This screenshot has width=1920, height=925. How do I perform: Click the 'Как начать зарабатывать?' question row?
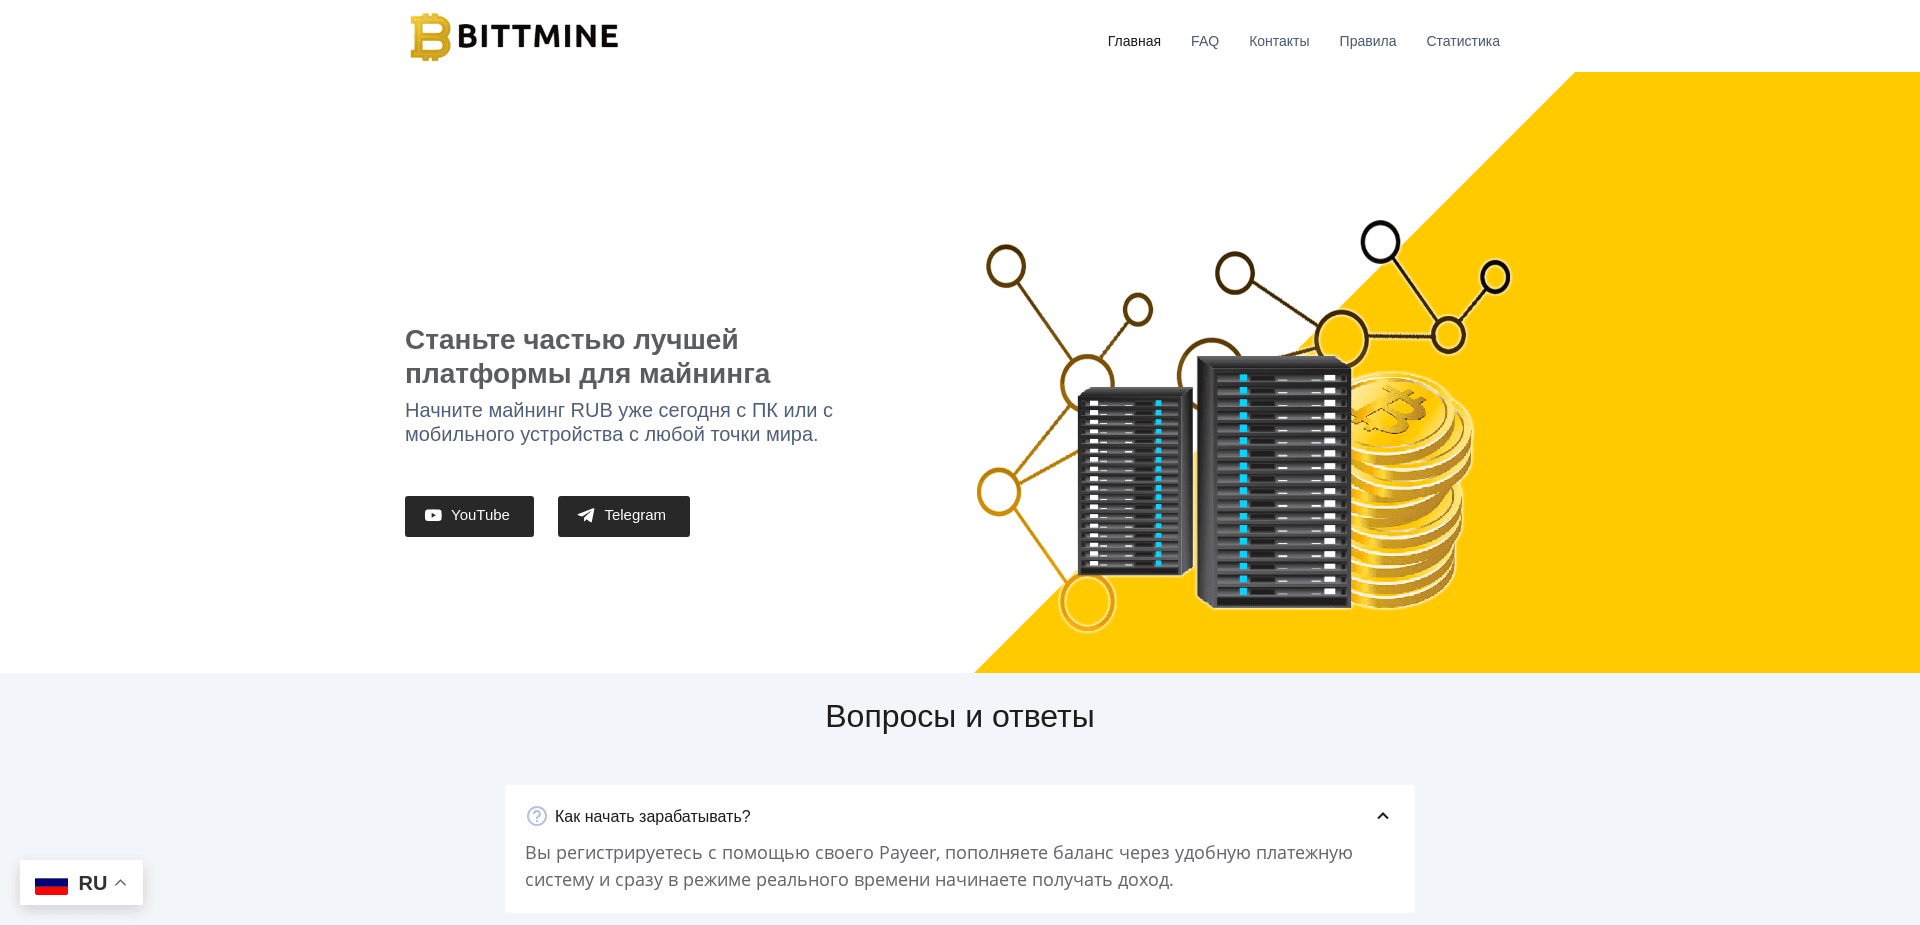coord(652,816)
